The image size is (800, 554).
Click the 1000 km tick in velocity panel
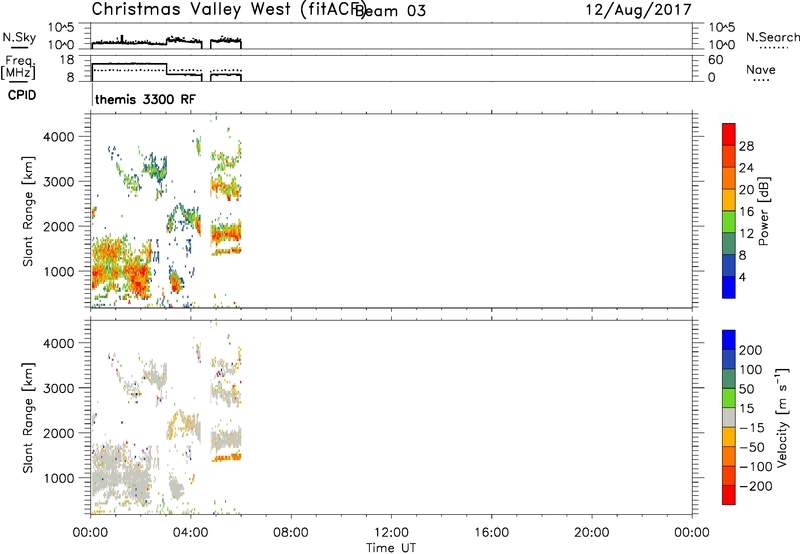pyautogui.click(x=58, y=478)
